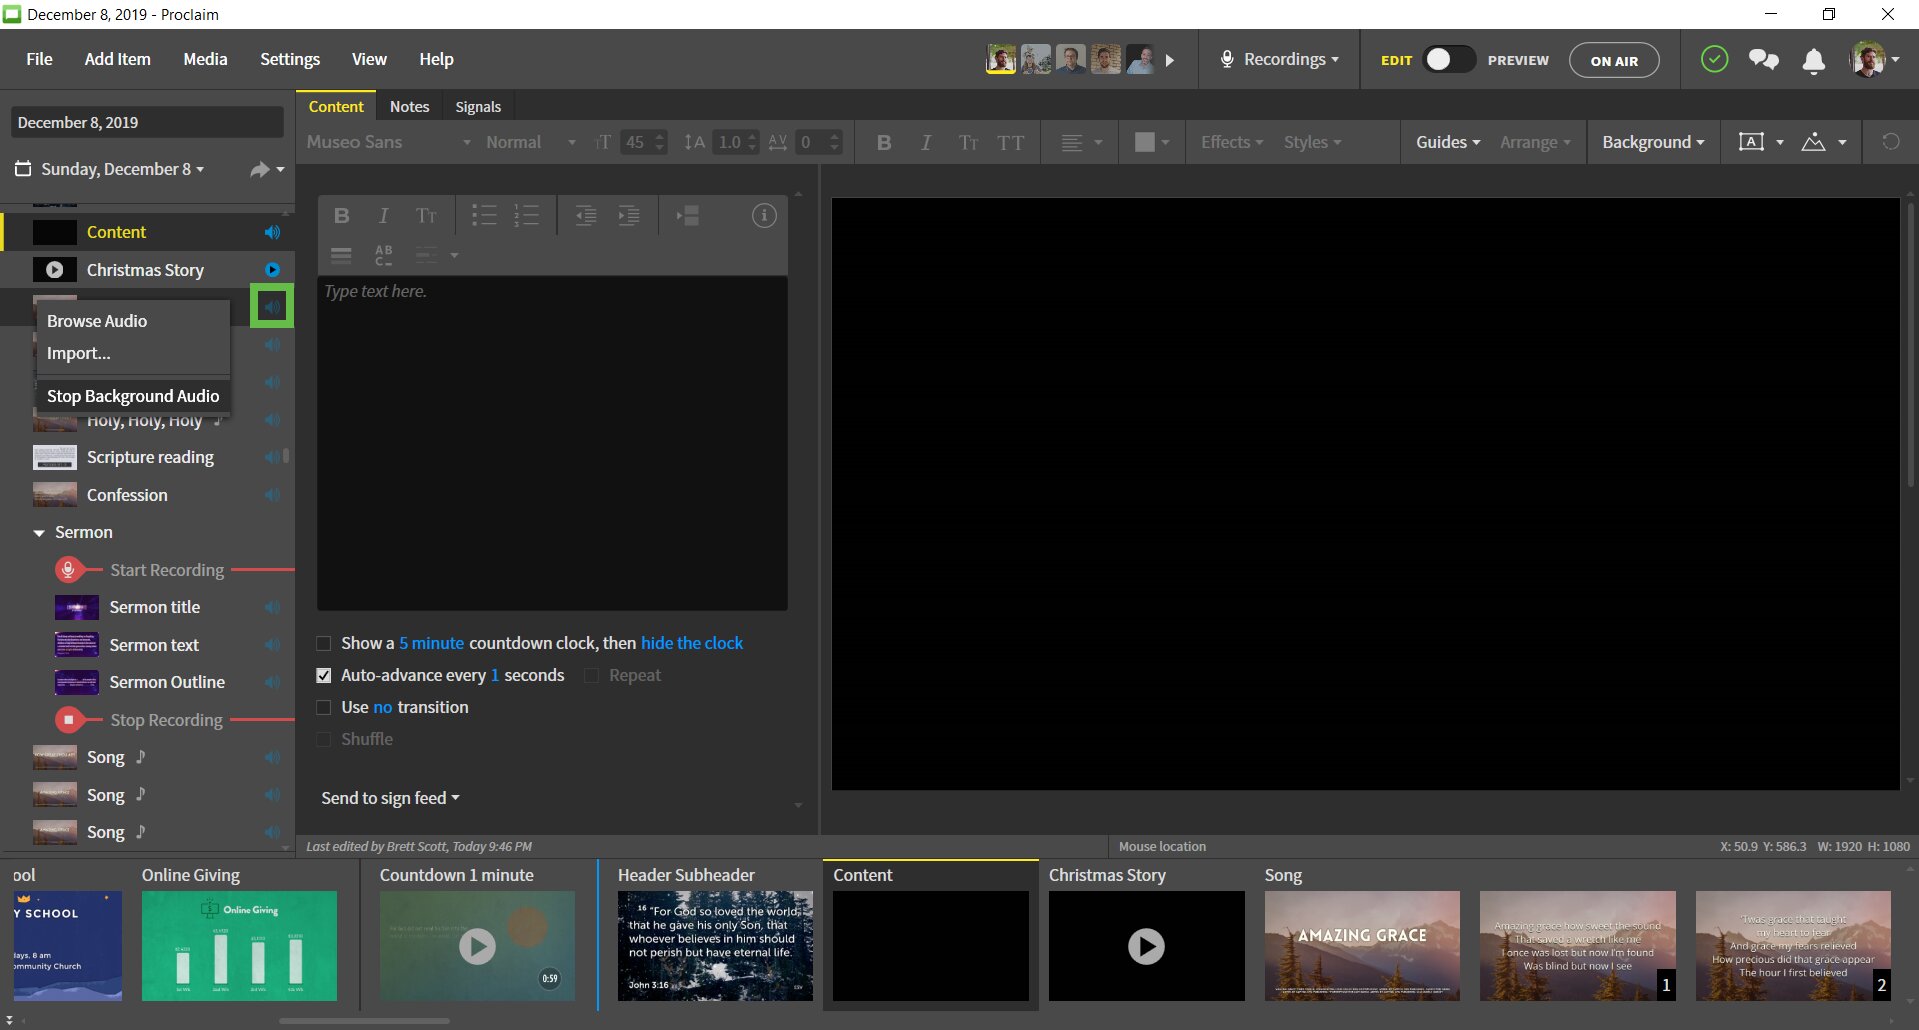Click the audio icon on Confession row
Screen dimensions: 1919x1030
point(272,495)
